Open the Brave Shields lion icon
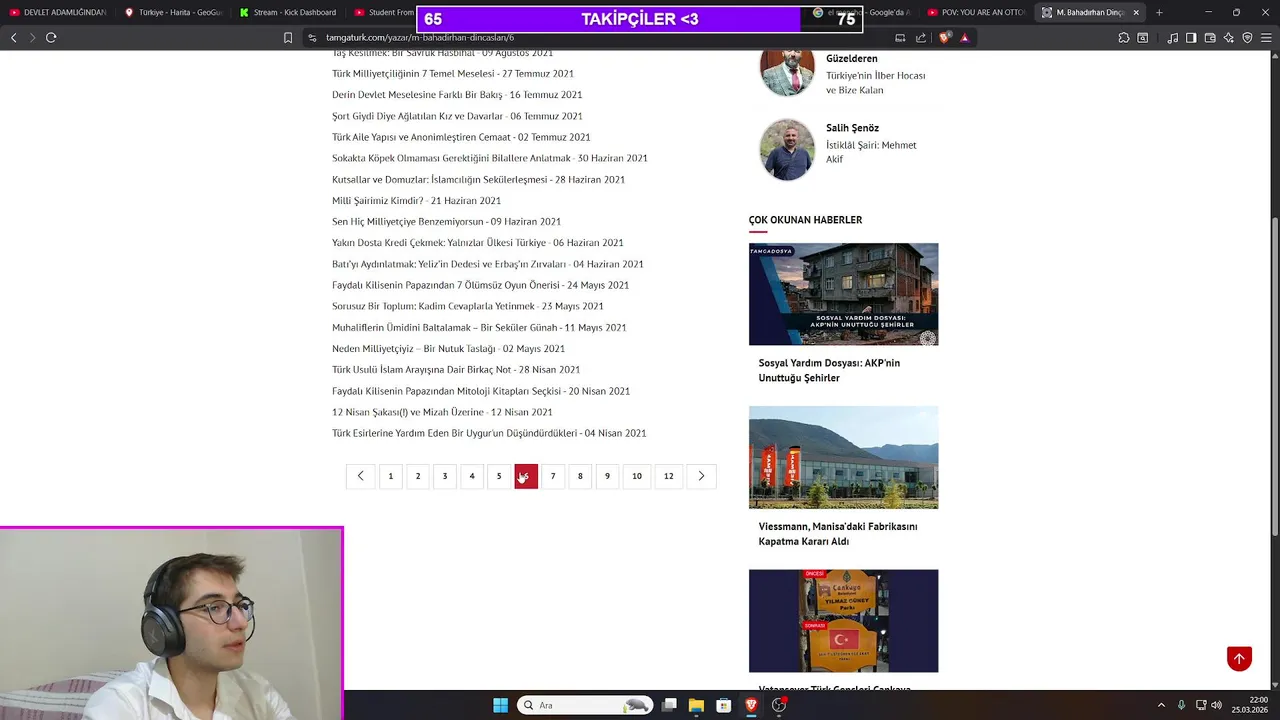This screenshot has width=1280, height=720. [x=945, y=37]
